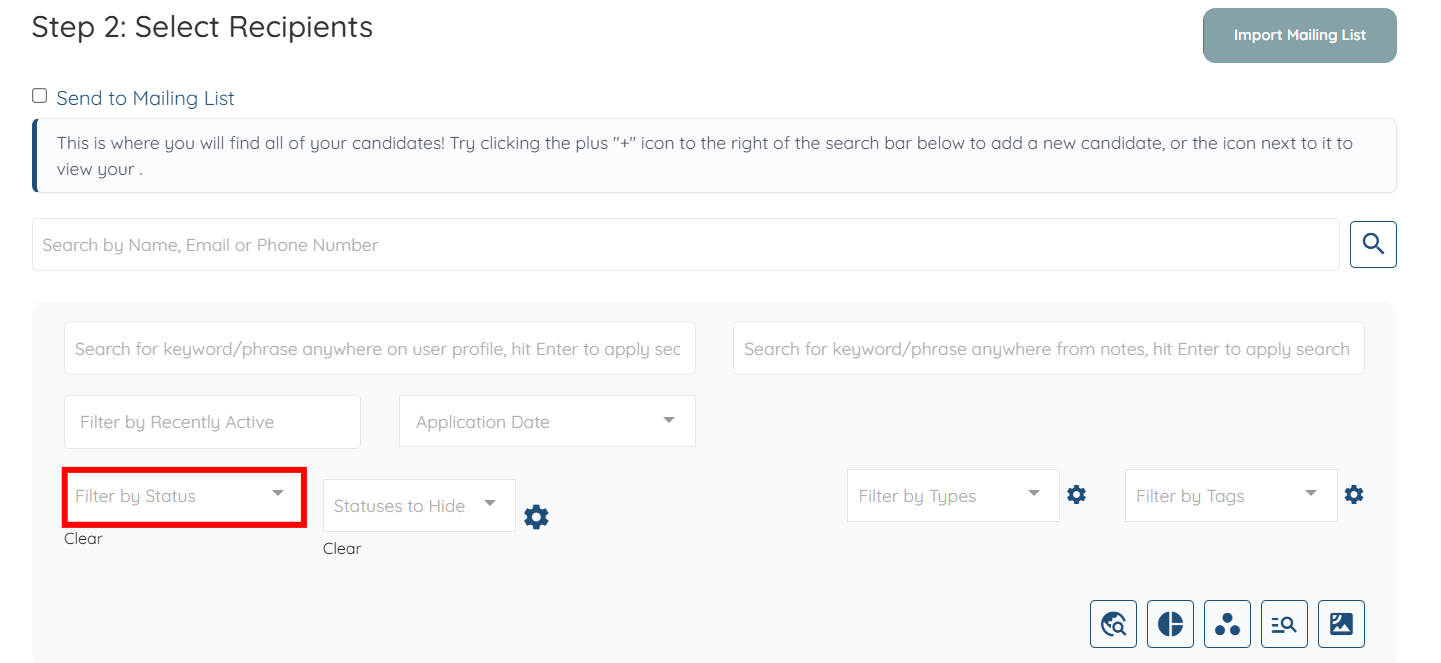
Task: Click gear icon beside Filter by Tags
Action: point(1354,494)
